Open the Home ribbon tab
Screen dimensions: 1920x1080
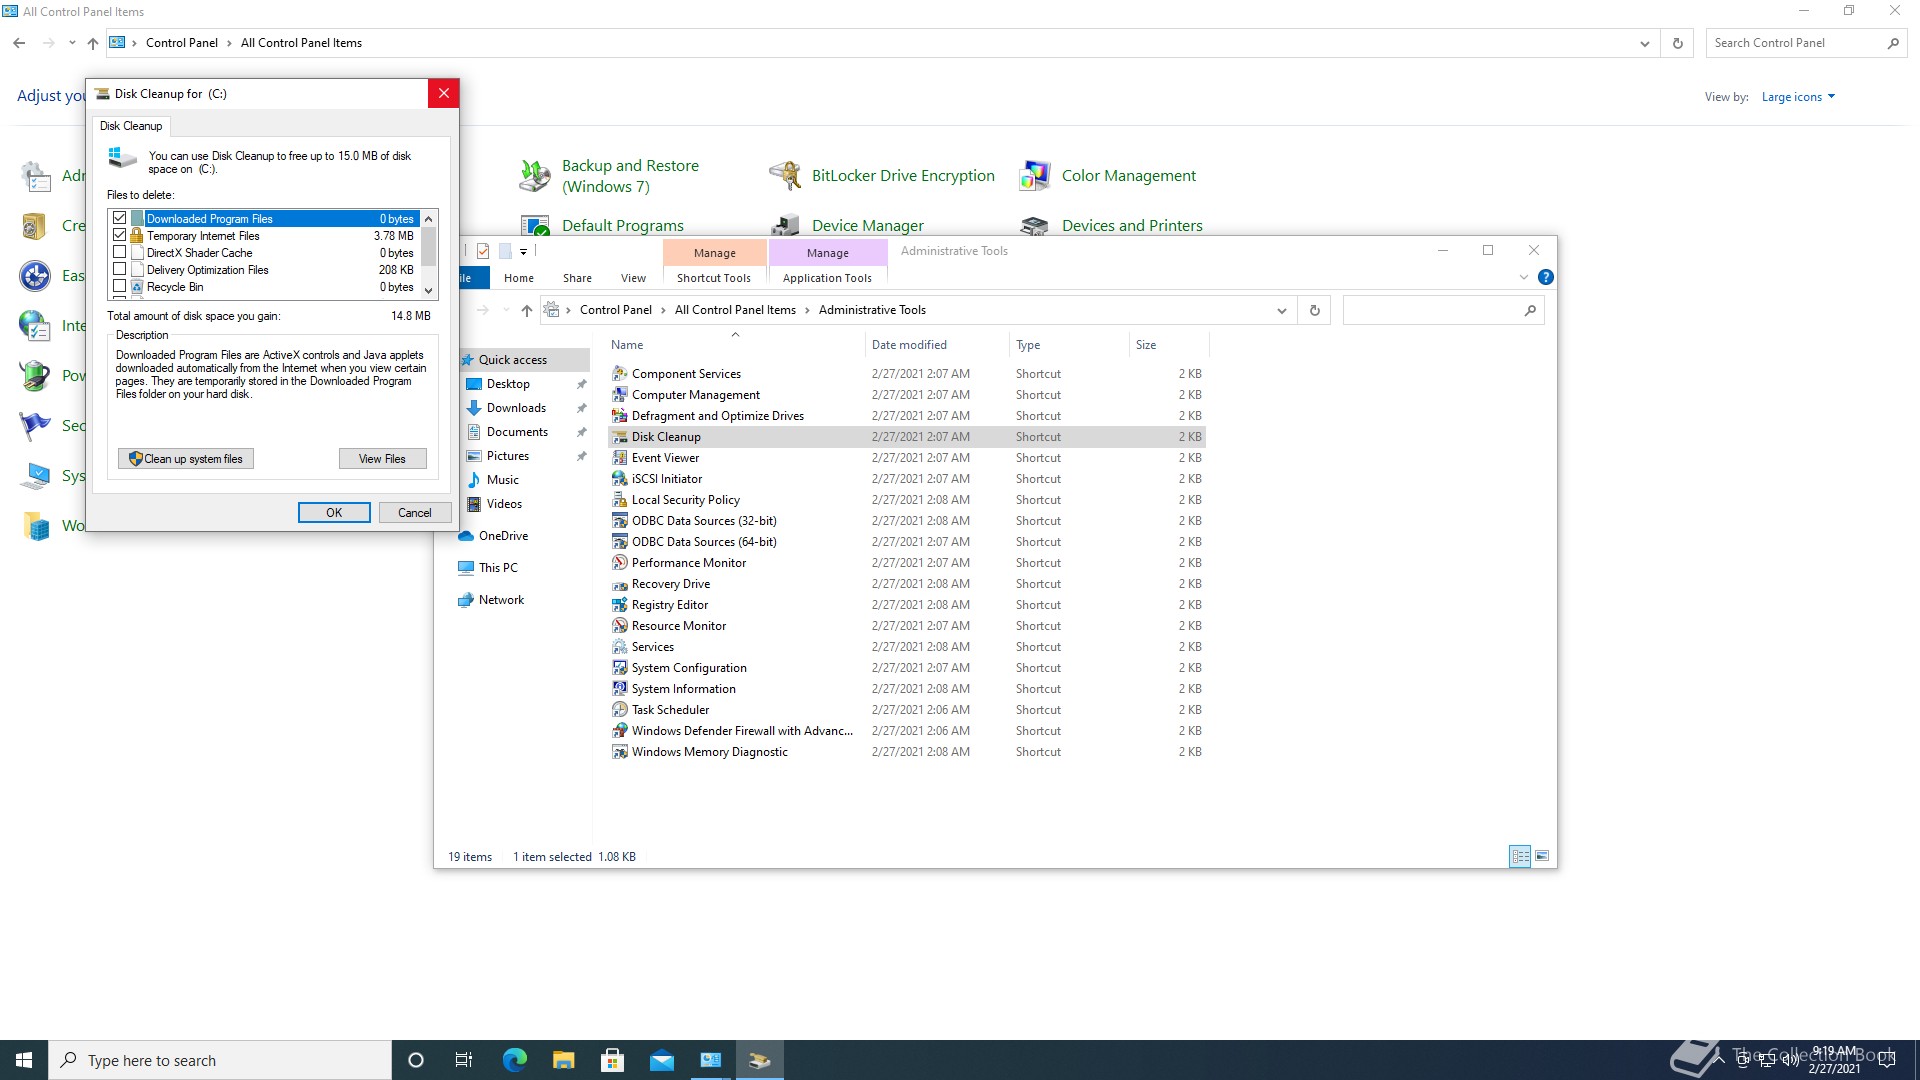[518, 278]
